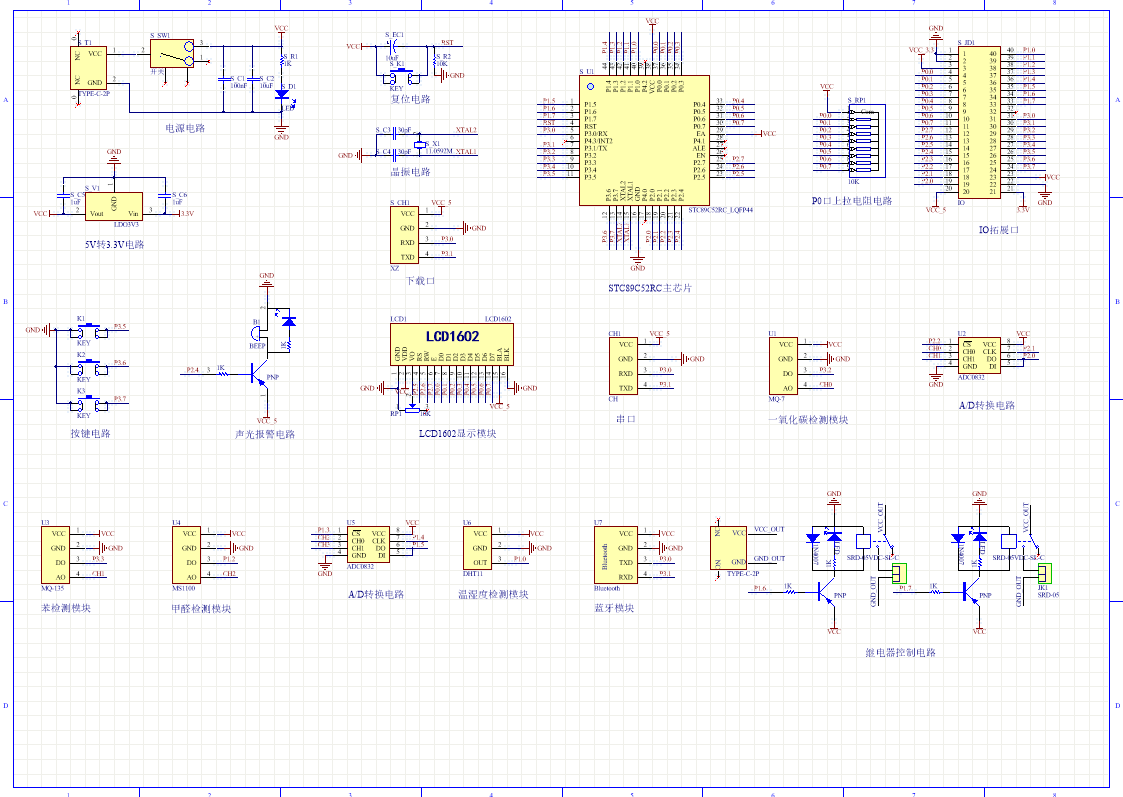Image resolution: width=1123 pixels, height=797 pixels.
Task: Click the MQ-135 sensor U3 component
Action: click(57, 555)
